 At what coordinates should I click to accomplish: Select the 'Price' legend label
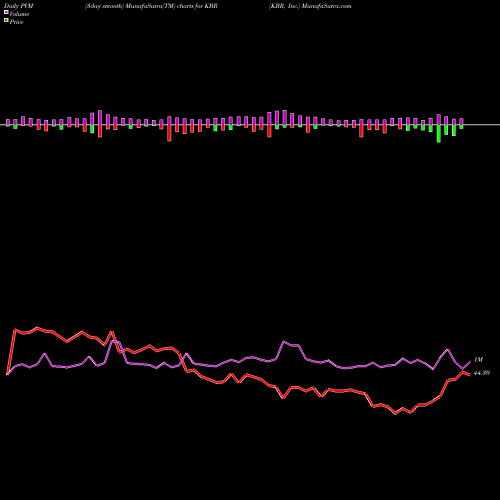tap(16, 22)
